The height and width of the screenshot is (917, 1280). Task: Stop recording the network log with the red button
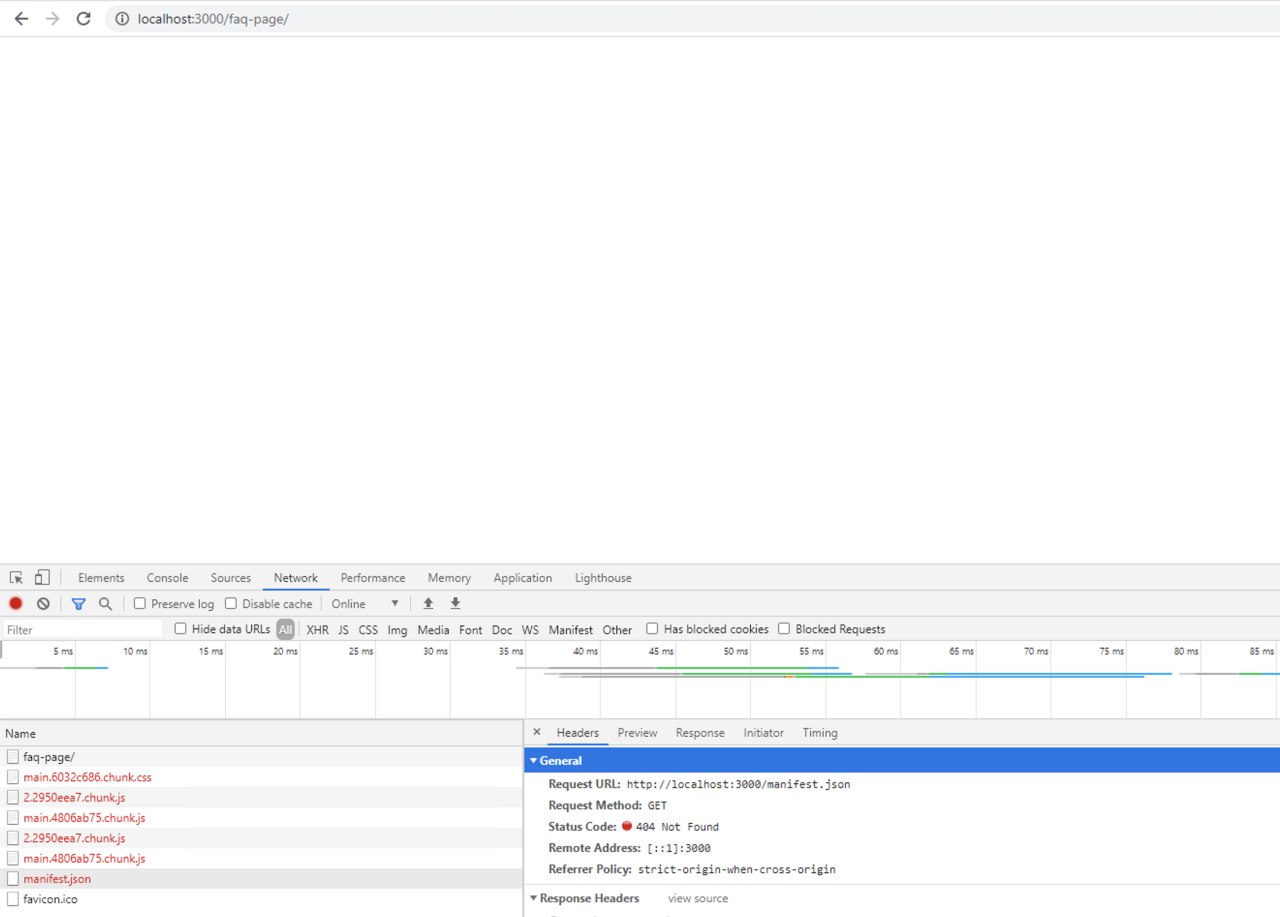coord(16,604)
